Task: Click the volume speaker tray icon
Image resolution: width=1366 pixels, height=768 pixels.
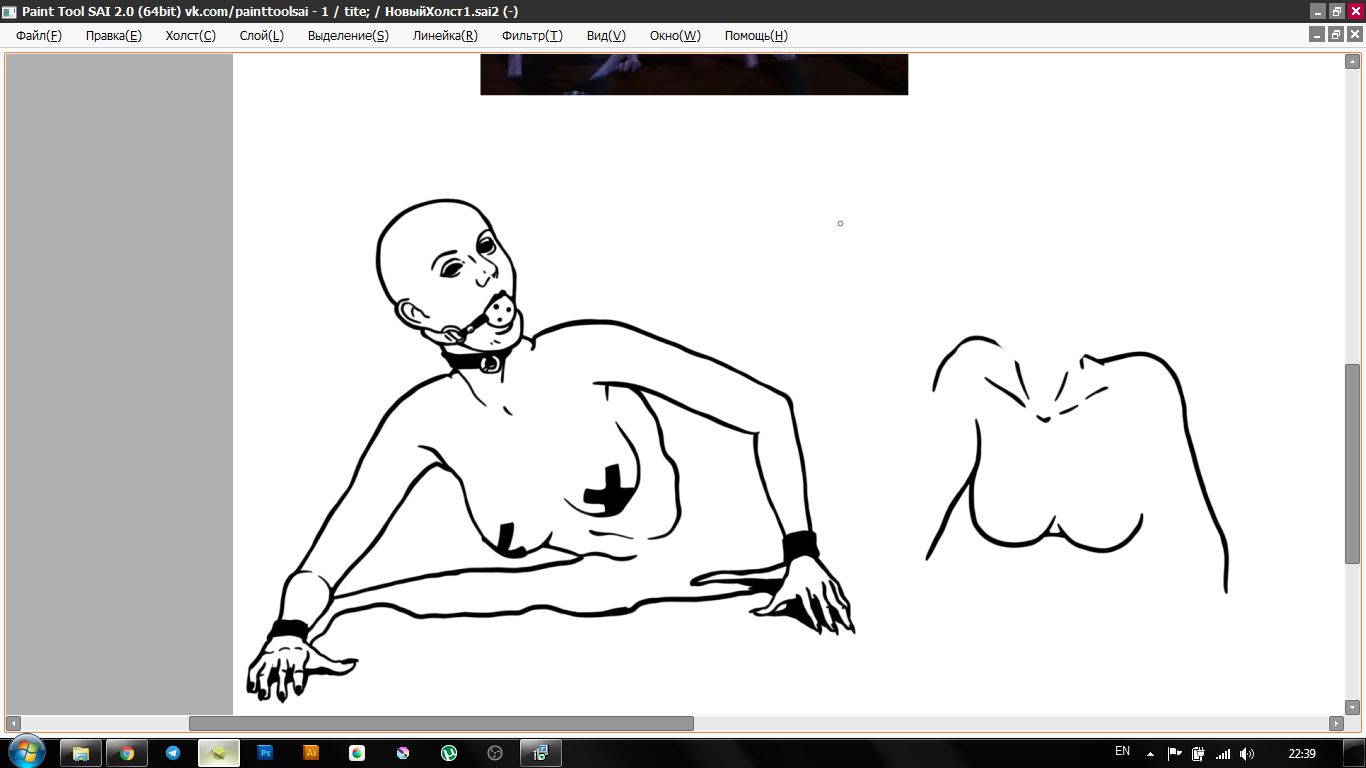Action: (1246, 753)
